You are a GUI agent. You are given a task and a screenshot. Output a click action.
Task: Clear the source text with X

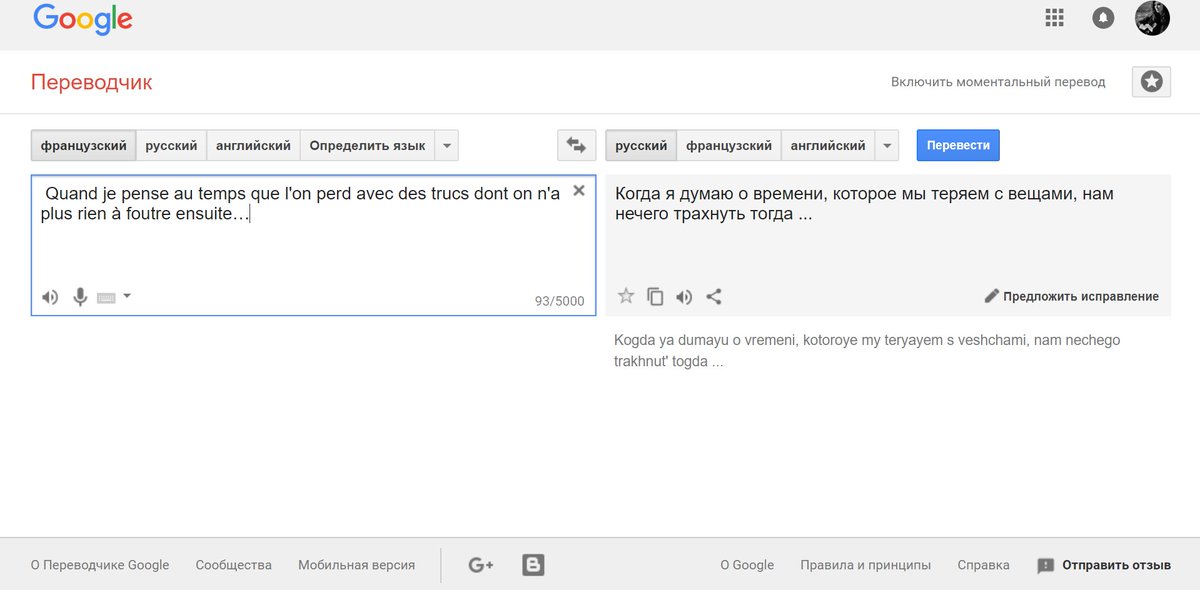578,191
